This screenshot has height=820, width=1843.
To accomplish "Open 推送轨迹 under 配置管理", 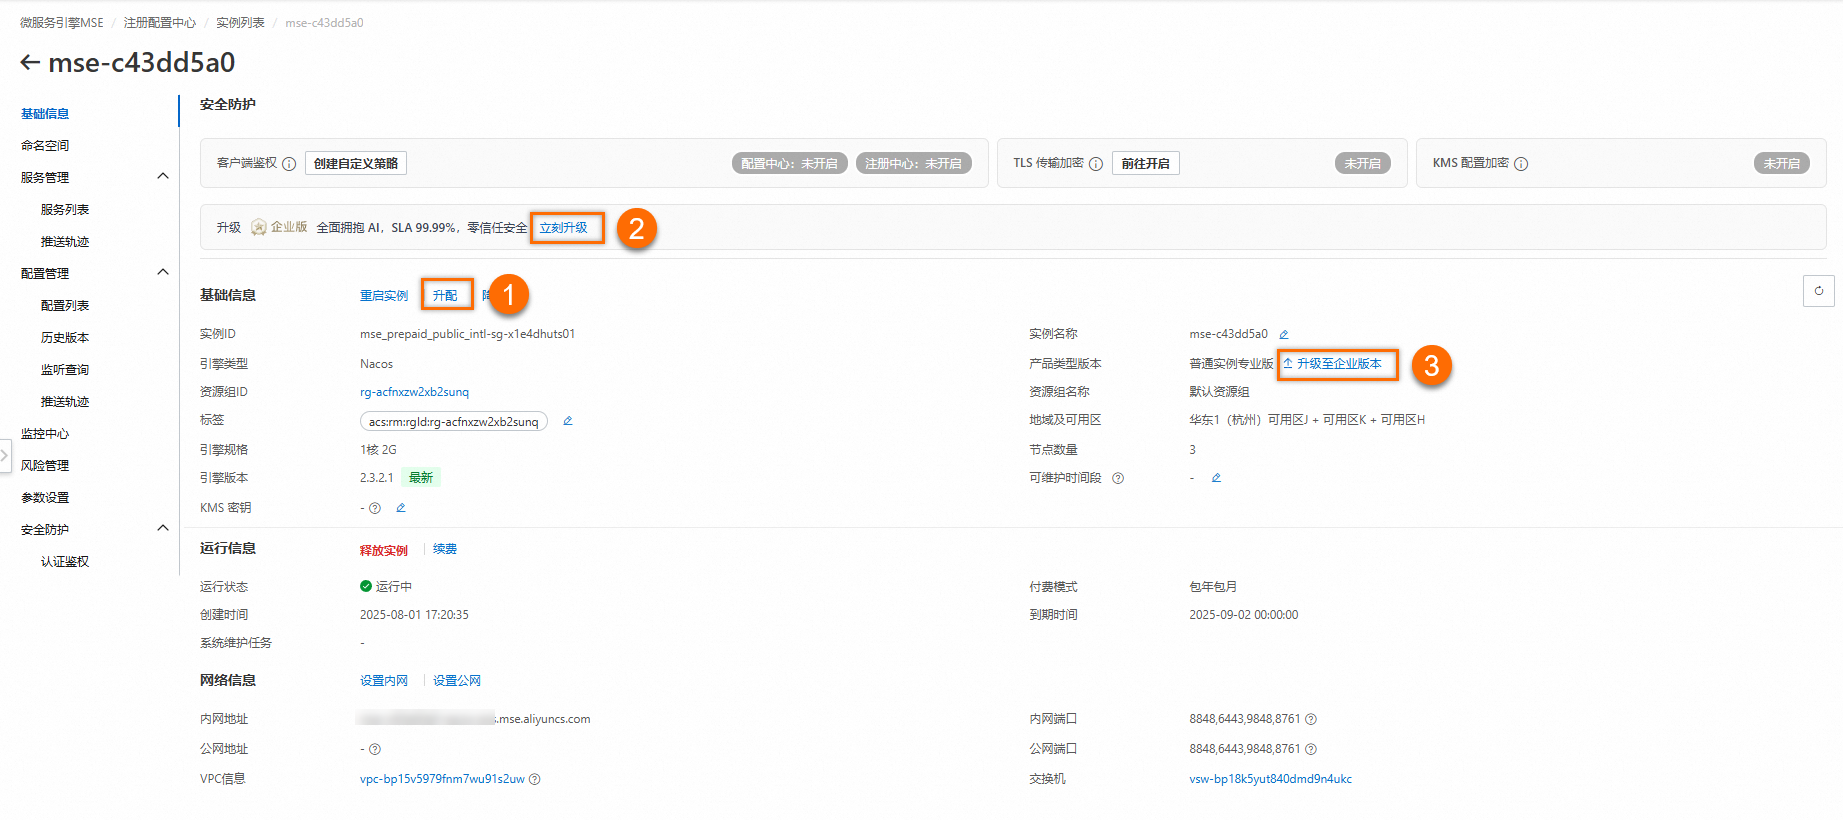I will (x=65, y=402).
